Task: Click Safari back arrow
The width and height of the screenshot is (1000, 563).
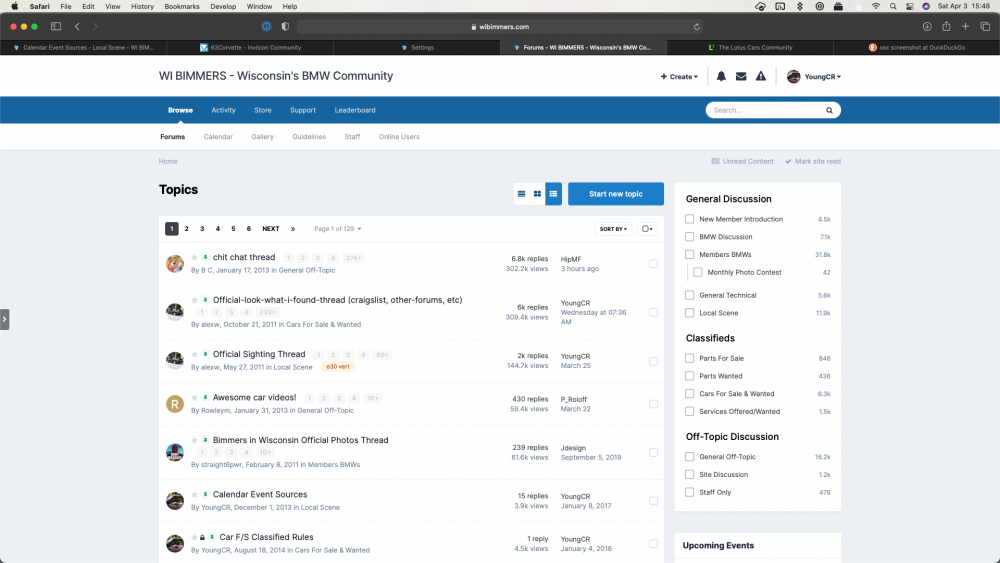Action: click(x=77, y=27)
